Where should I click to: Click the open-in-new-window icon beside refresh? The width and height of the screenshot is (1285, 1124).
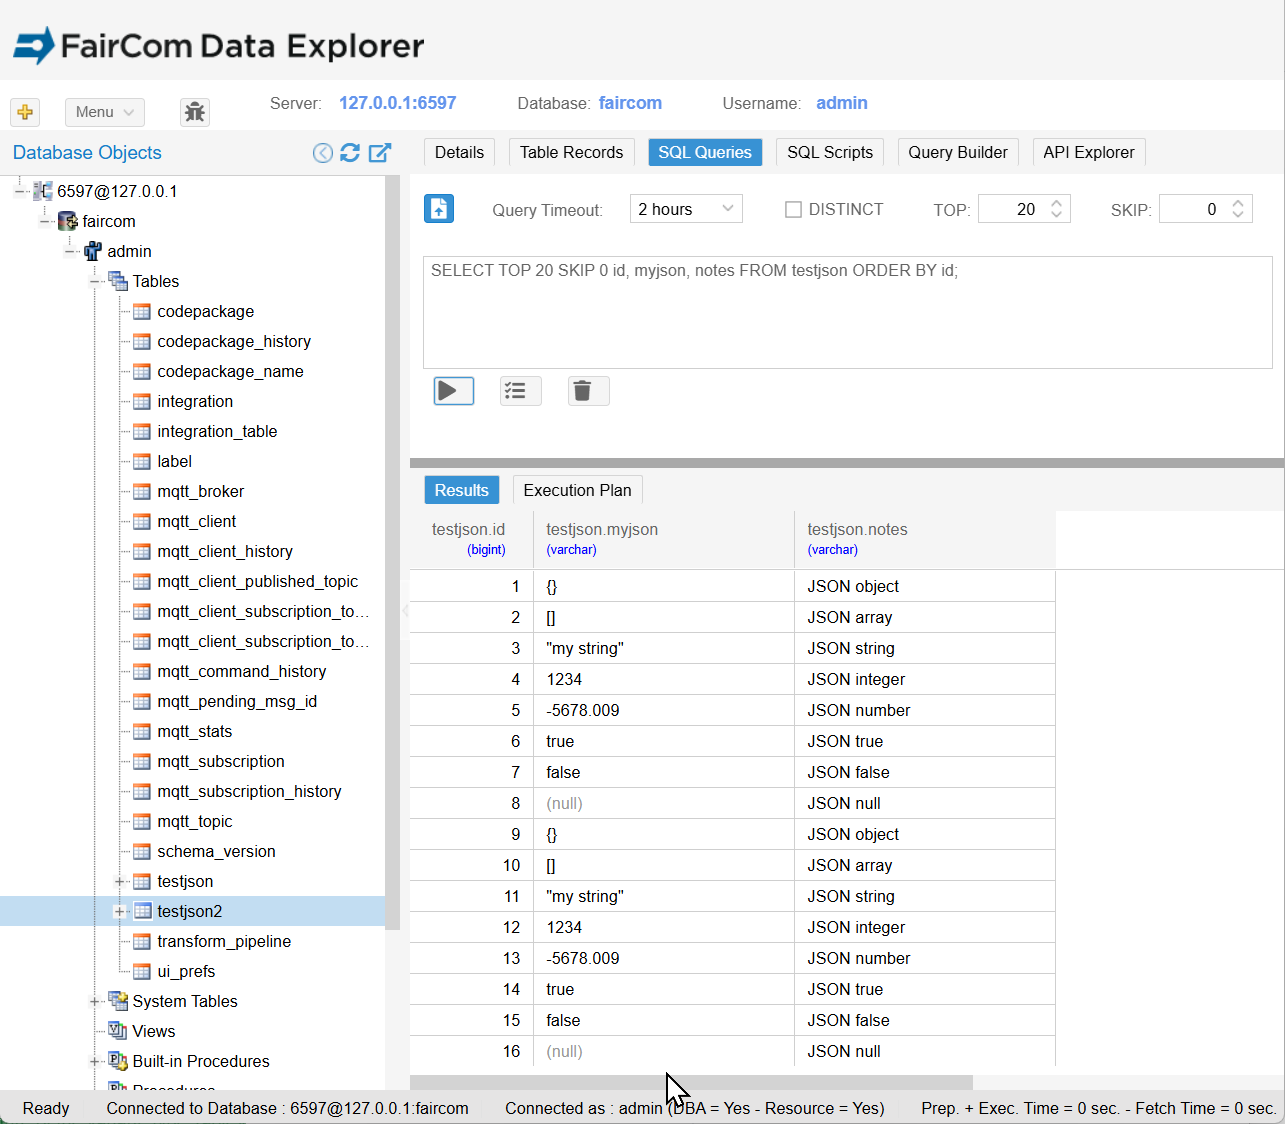pyautogui.click(x=379, y=151)
